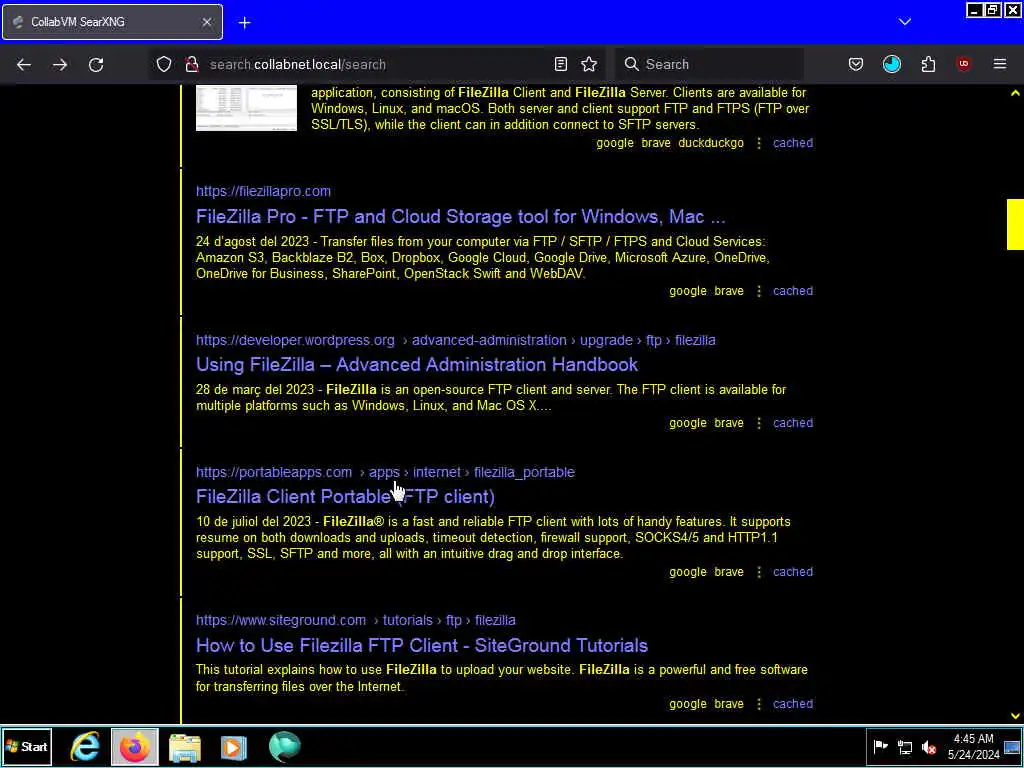Open Windows Explorer folder from taskbar
Viewport: 1024px width, 768px height.
tap(185, 747)
